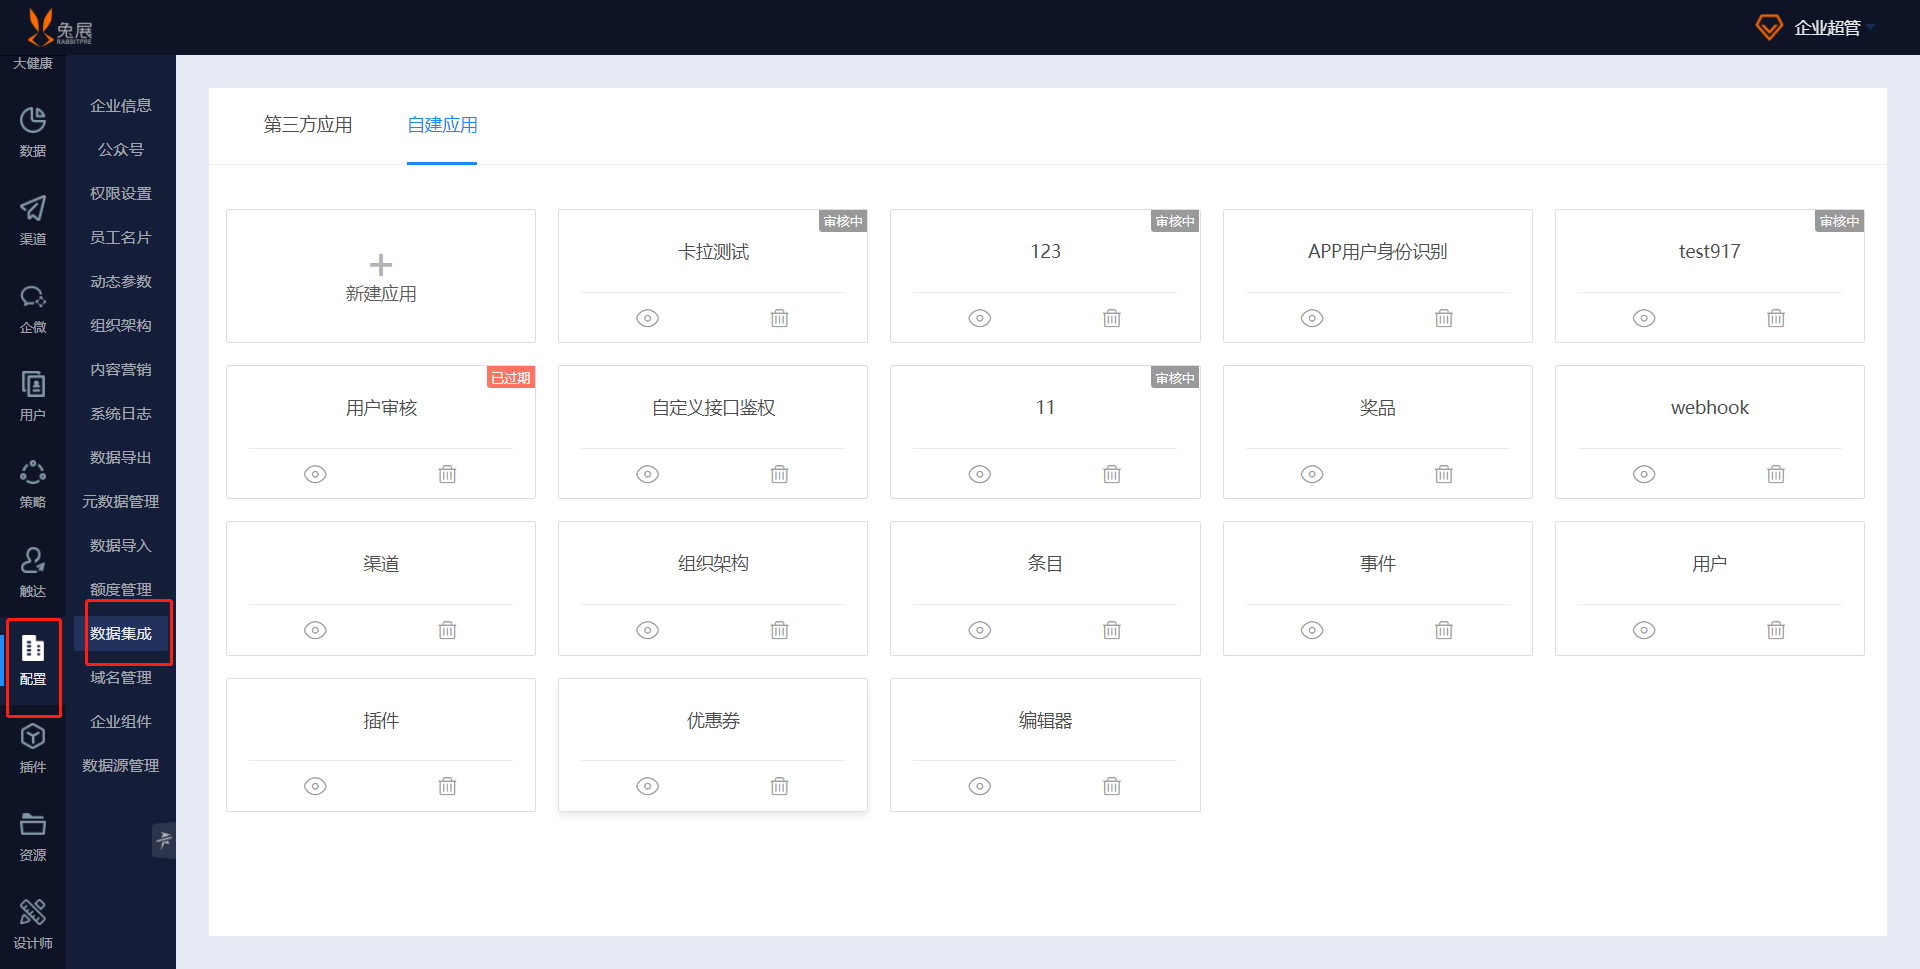Image resolution: width=1920 pixels, height=969 pixels.
Task: Click the 兔展 logo
Action: coord(59,27)
